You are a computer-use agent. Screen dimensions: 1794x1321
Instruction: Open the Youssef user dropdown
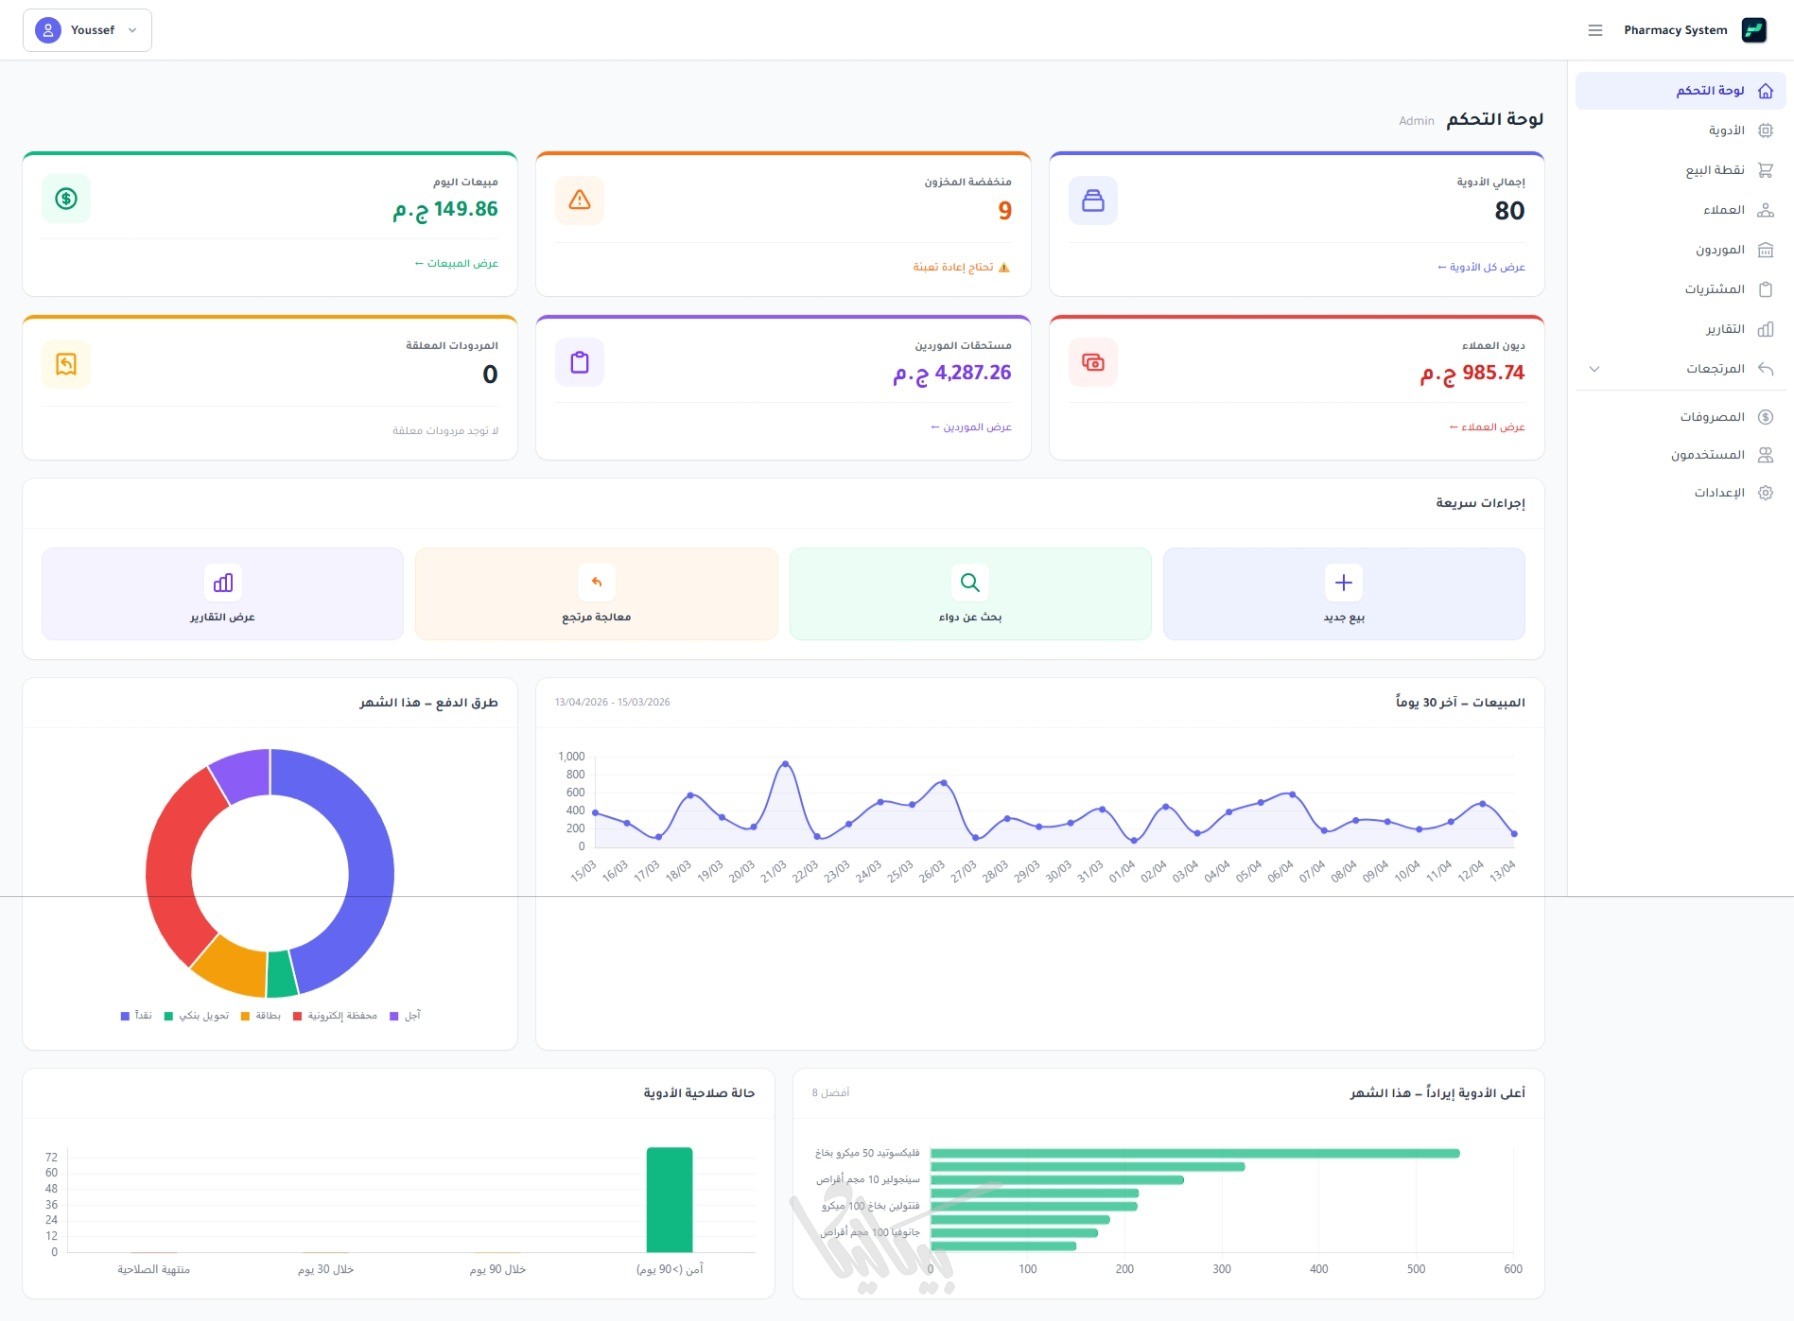[x=87, y=30]
